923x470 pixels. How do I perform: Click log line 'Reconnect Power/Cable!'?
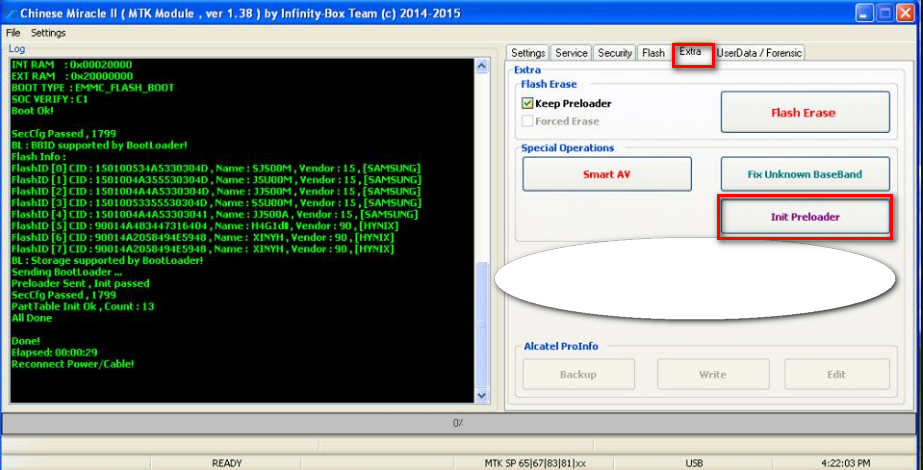coord(73,364)
